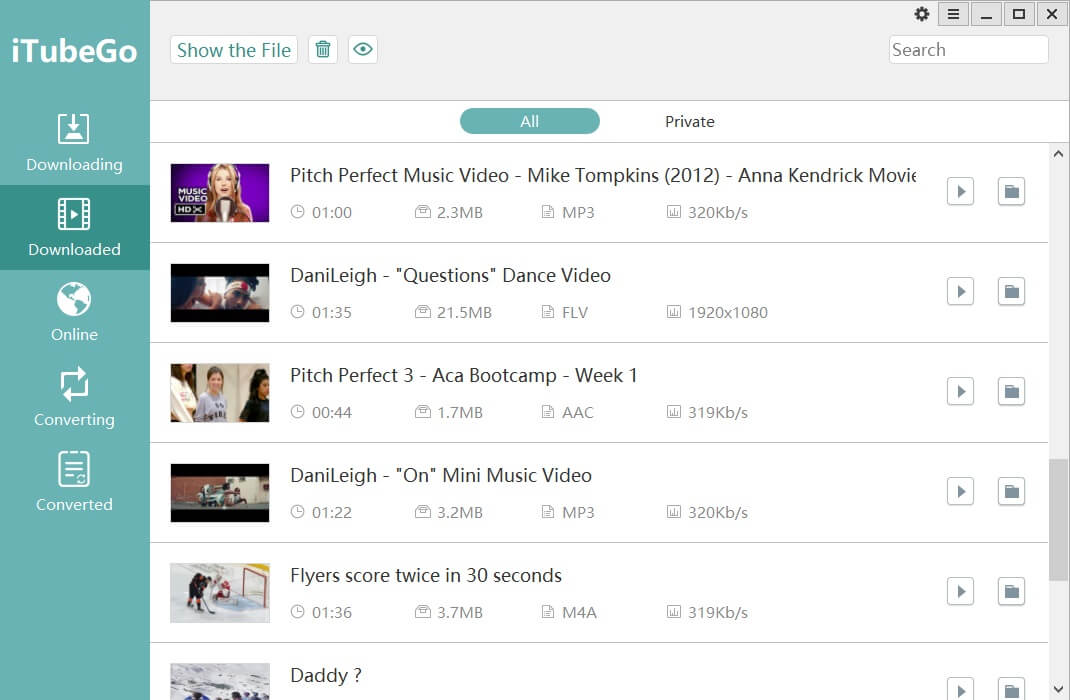Screen dimensions: 1070x700
Task: Open folder for Pitch Perfect 3 item
Action: click(x=1011, y=392)
